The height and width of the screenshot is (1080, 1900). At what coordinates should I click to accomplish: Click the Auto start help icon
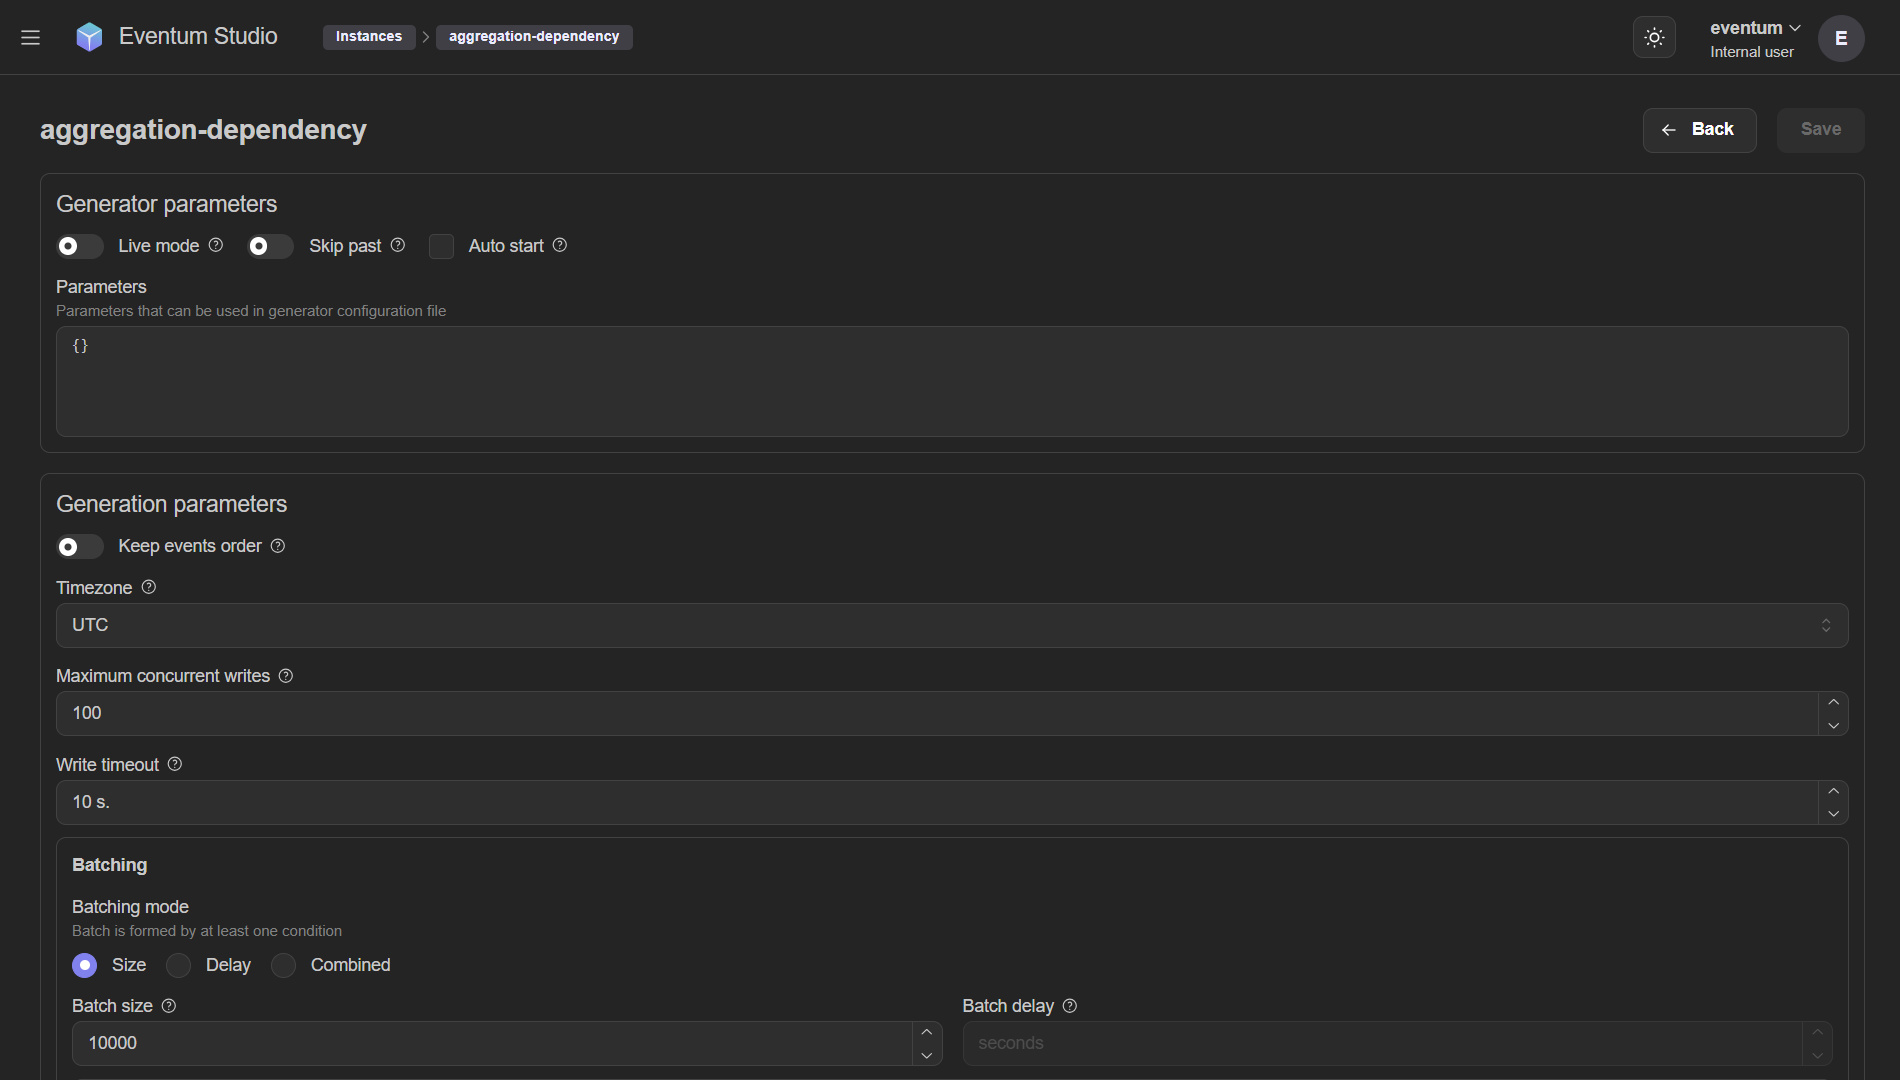(560, 245)
